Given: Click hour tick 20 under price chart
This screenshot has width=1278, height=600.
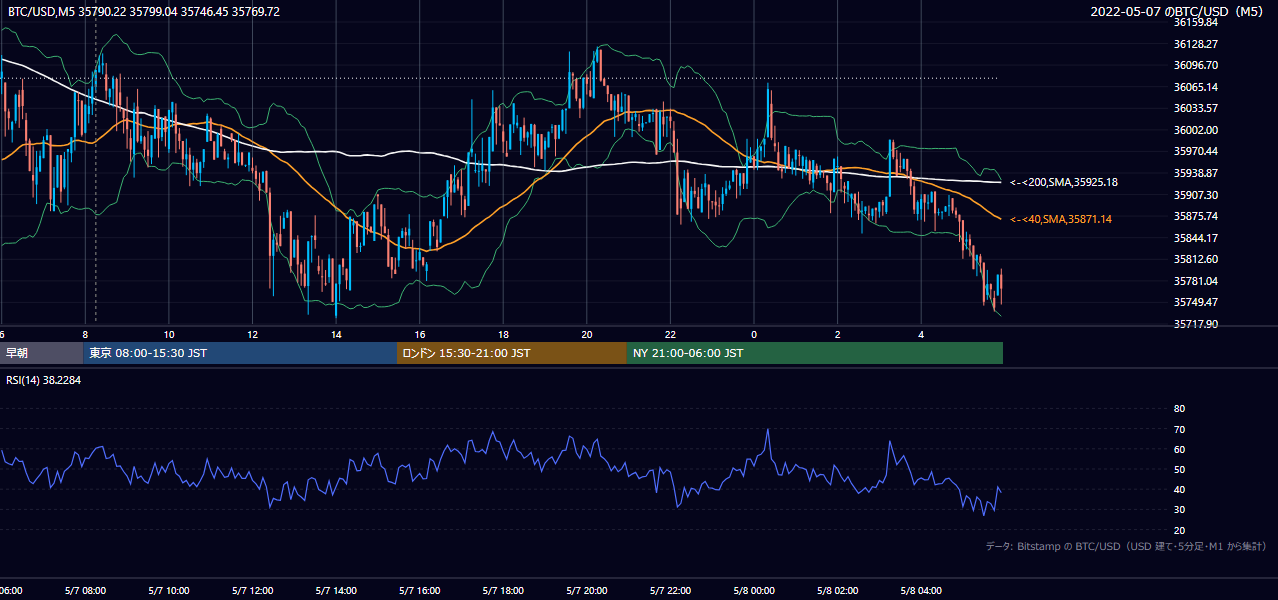Looking at the screenshot, I should pos(587,334).
